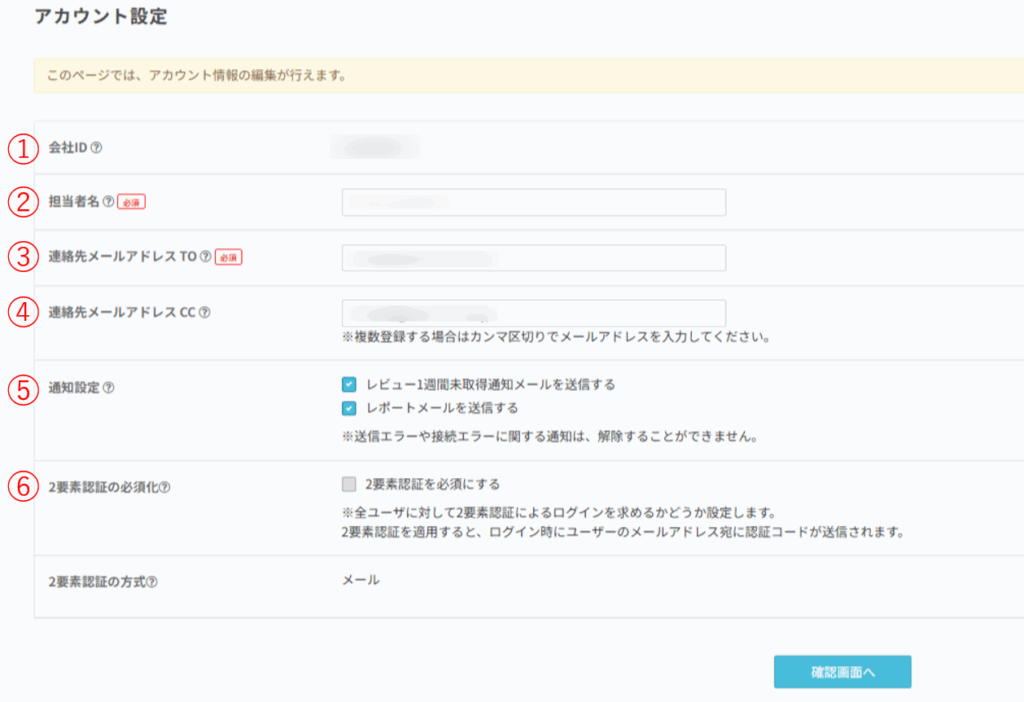Open the help icon next to 2要素認証の必須化
The height and width of the screenshot is (702, 1024).
(x=164, y=488)
